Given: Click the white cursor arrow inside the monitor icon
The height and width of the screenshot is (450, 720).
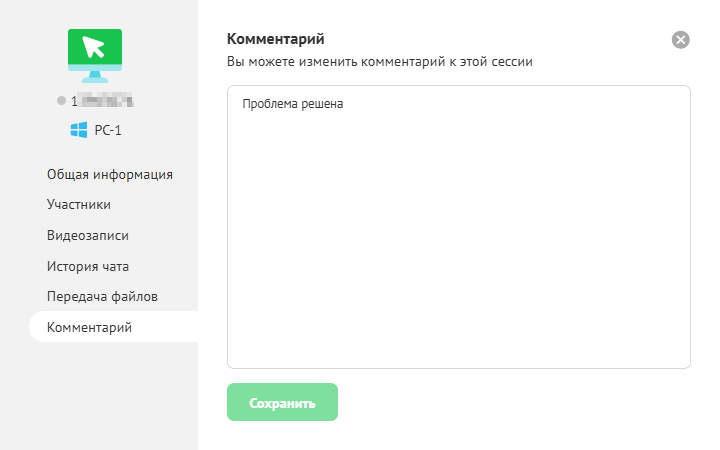Looking at the screenshot, I should coord(94,46).
